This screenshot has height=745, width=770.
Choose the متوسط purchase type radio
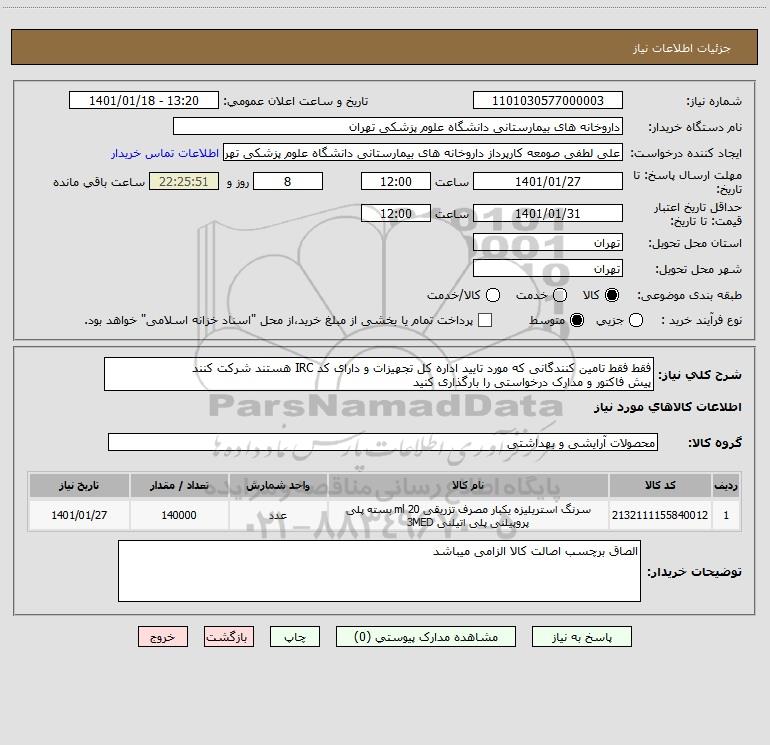click(577, 320)
